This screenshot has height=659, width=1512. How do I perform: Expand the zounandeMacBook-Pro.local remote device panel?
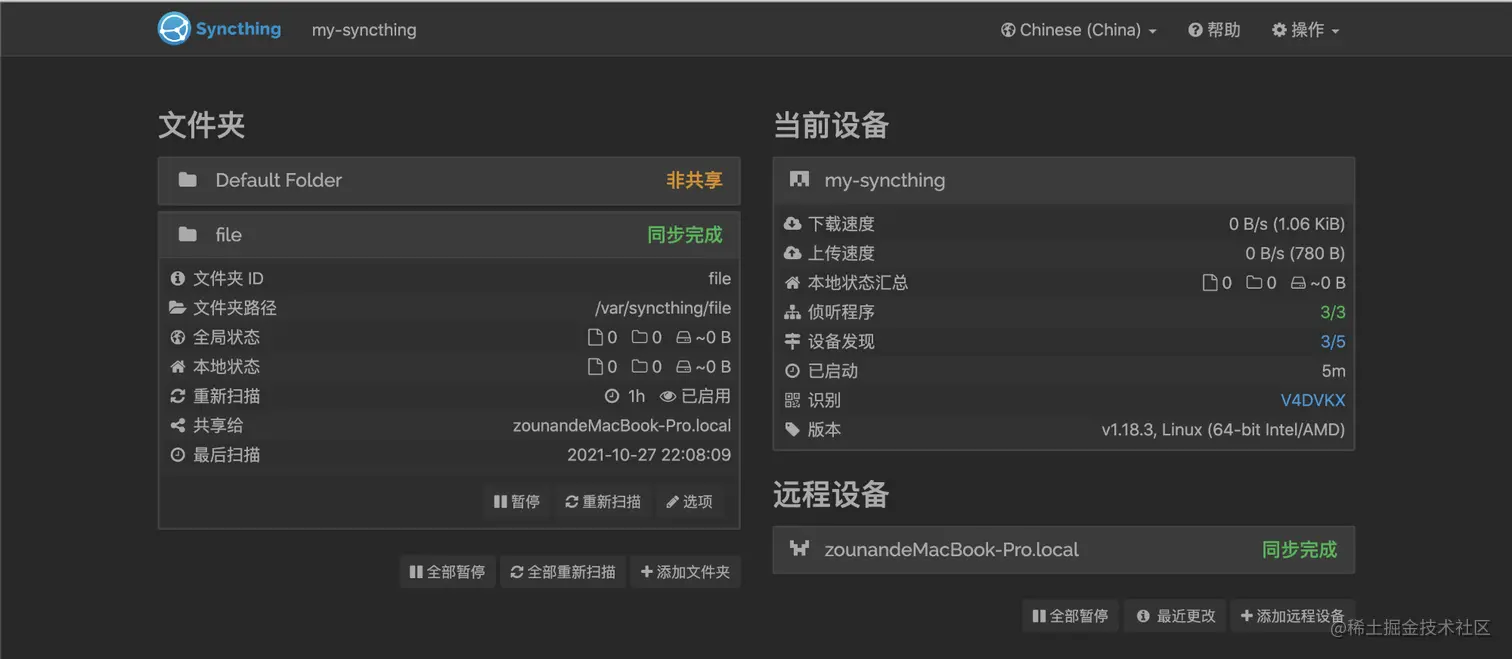(x=1064, y=549)
